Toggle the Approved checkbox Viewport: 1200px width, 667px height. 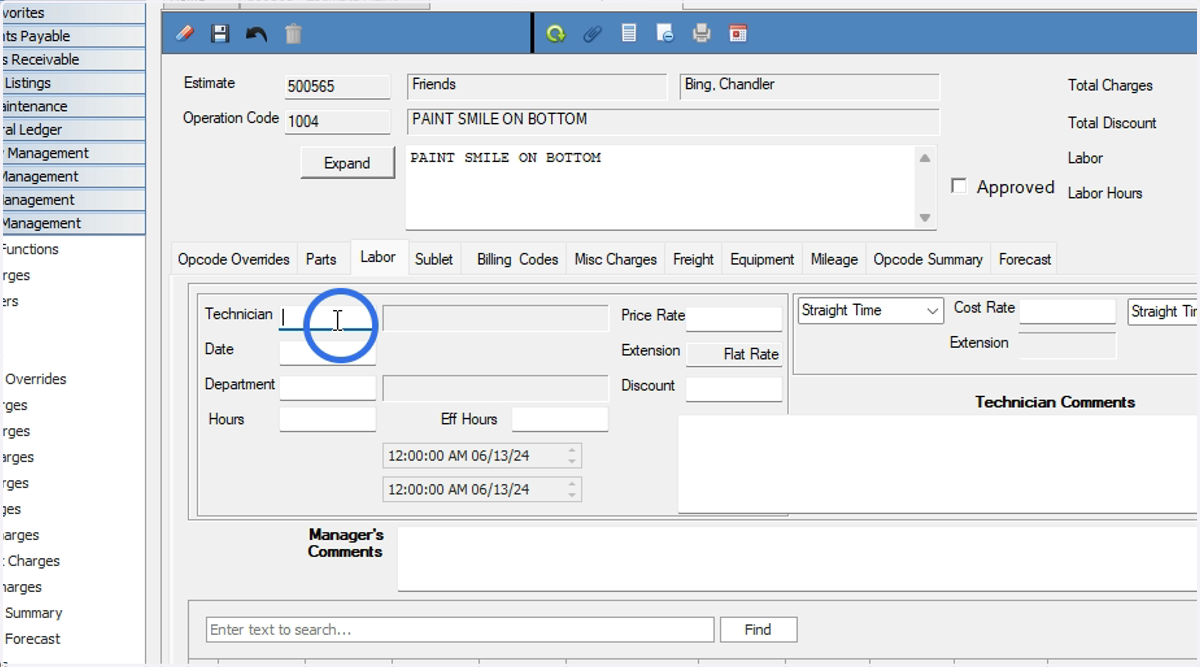(959, 186)
